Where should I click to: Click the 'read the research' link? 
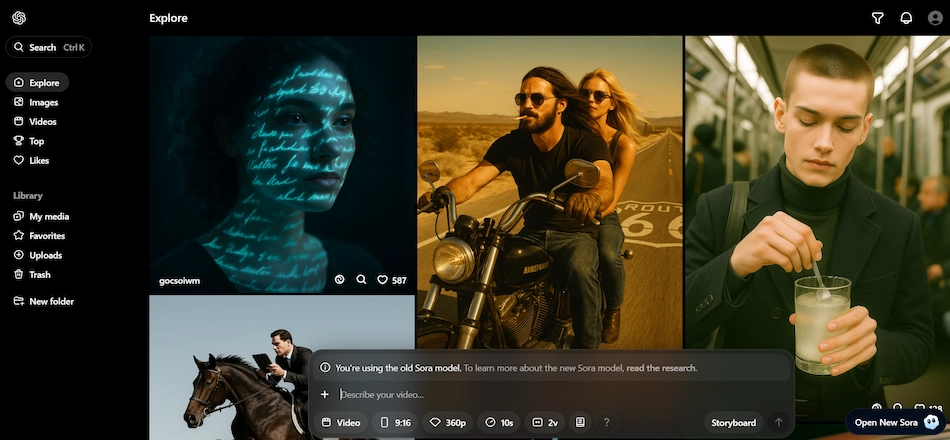click(x=661, y=368)
